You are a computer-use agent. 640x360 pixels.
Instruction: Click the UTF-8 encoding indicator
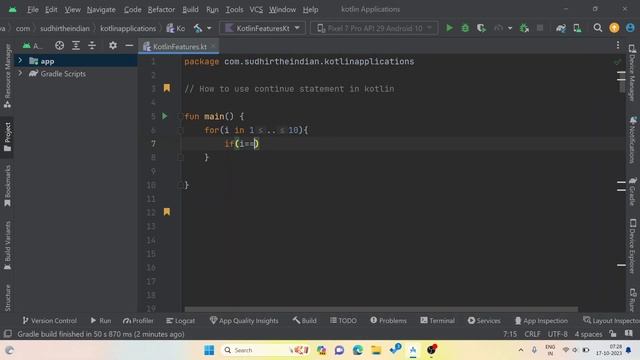coord(558,334)
